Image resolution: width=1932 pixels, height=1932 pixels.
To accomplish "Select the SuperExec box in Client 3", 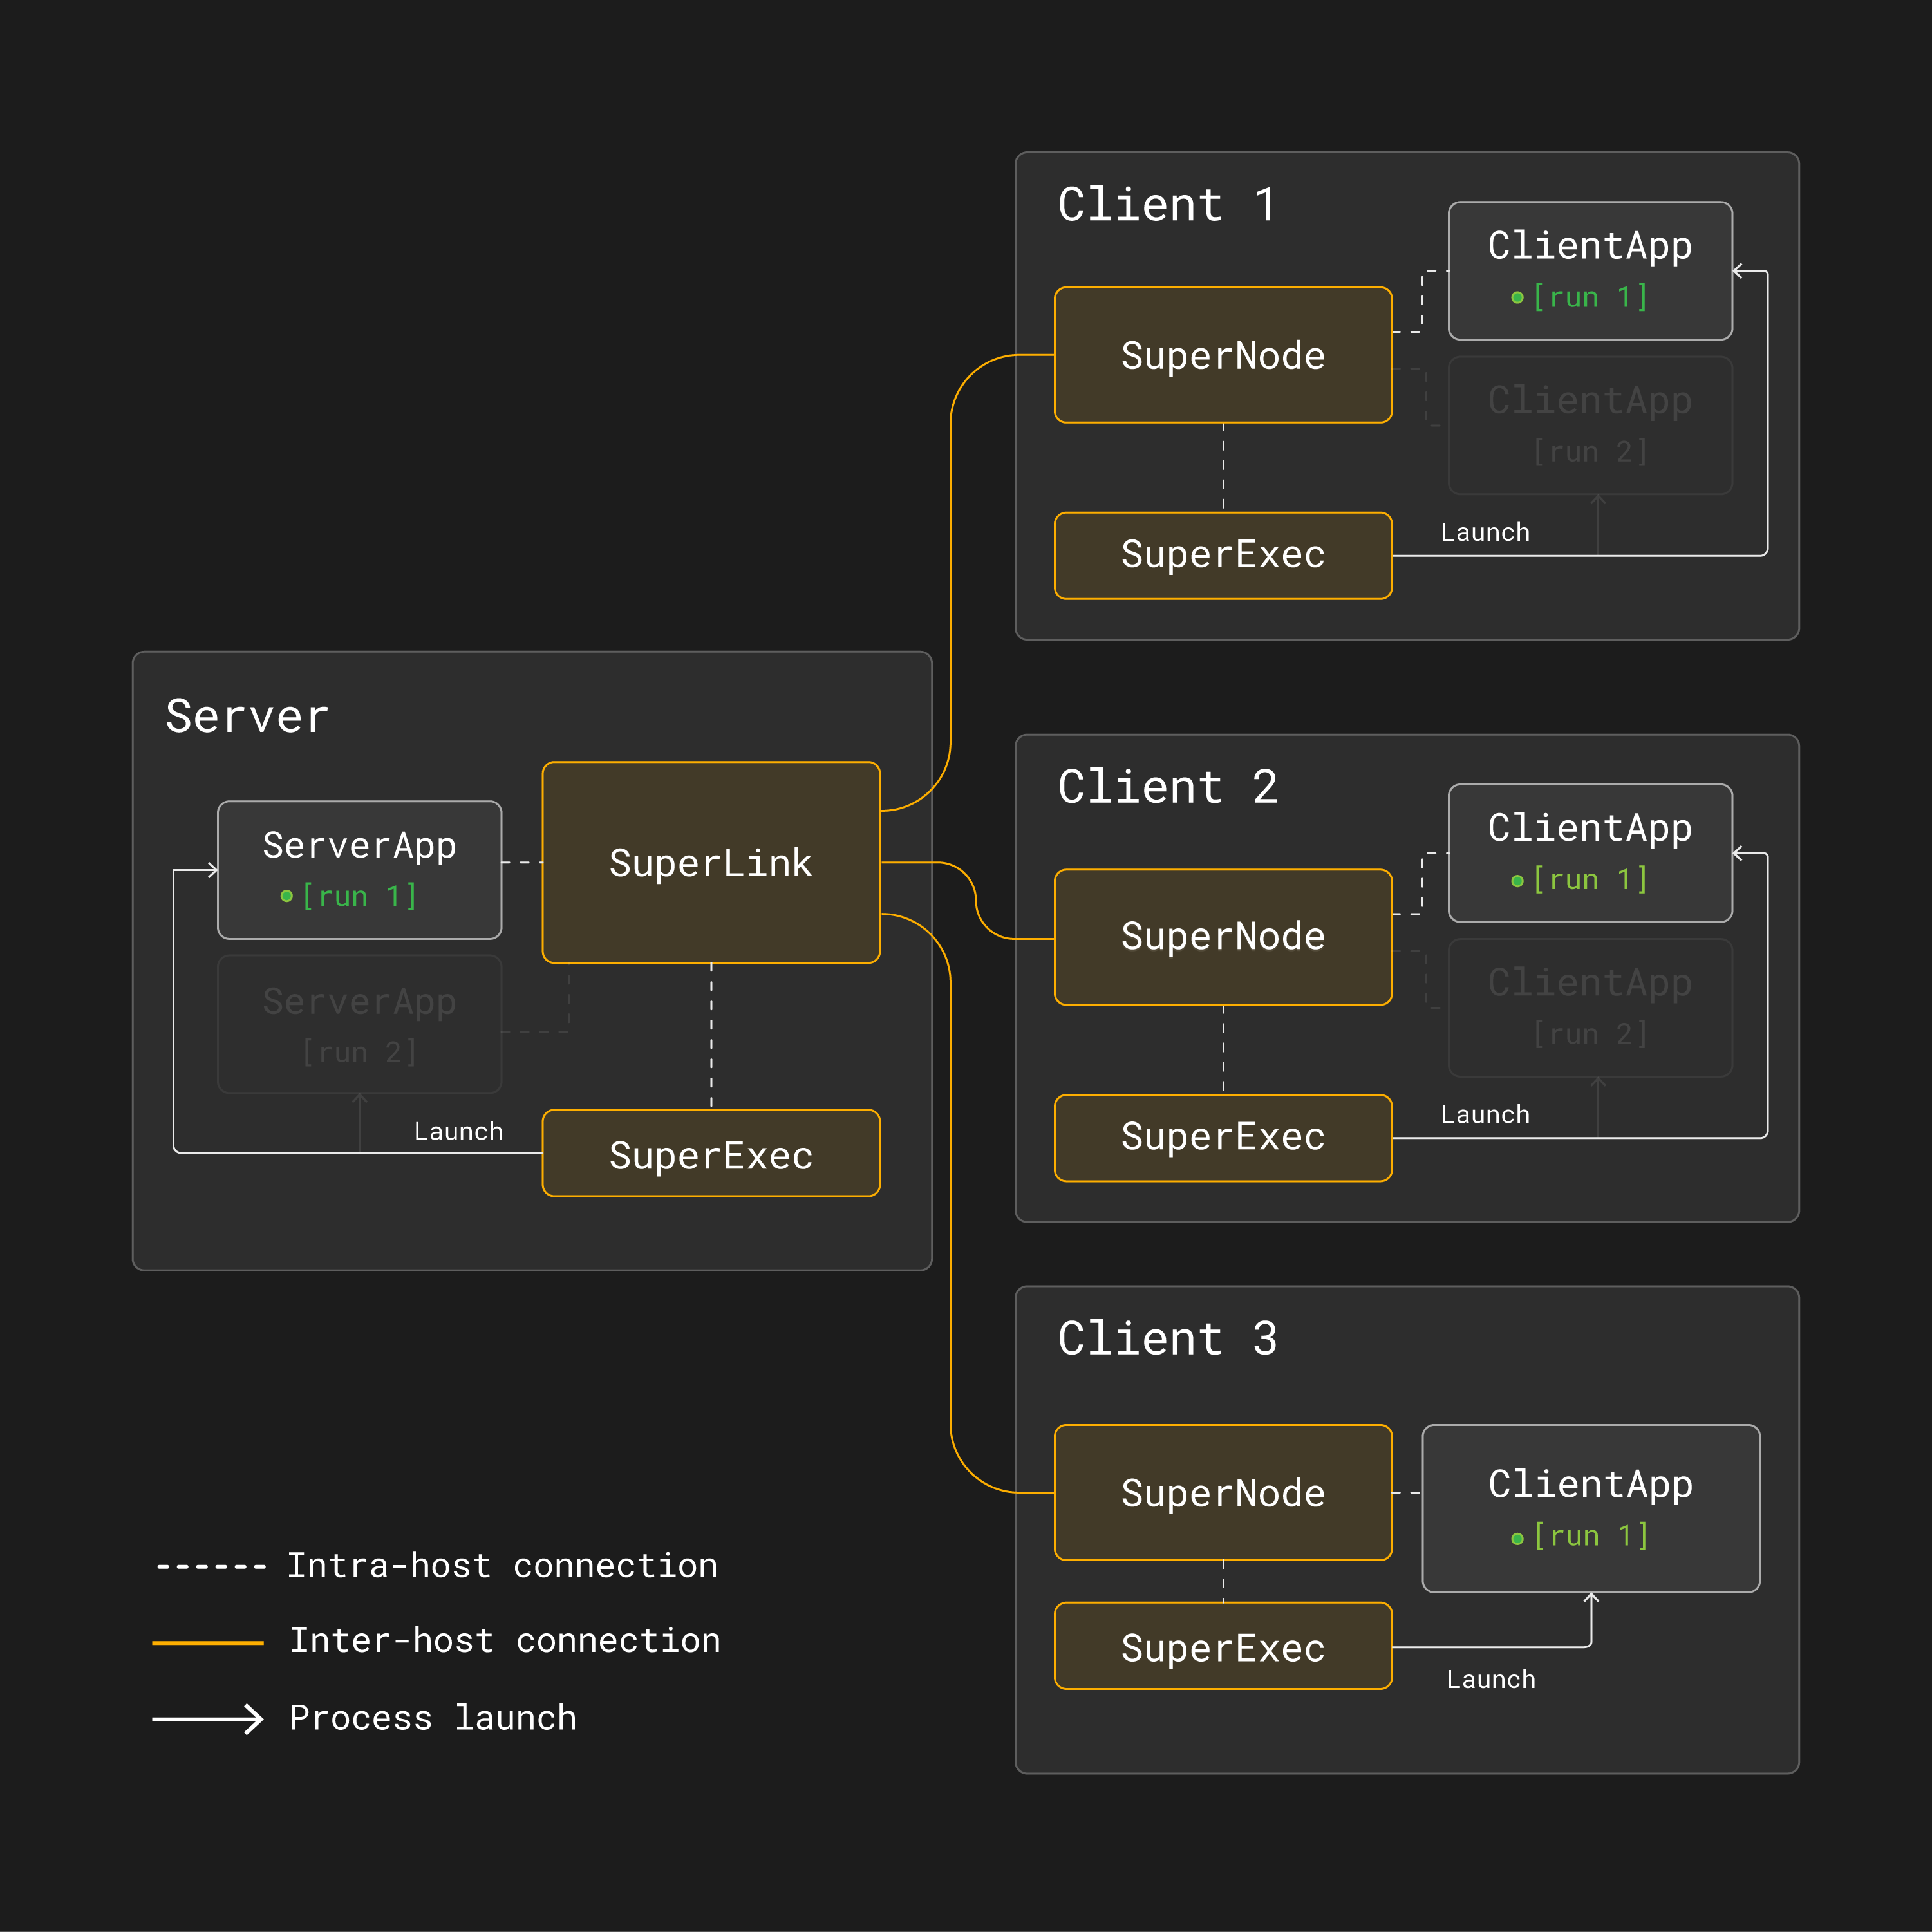I will click(x=1223, y=1646).
